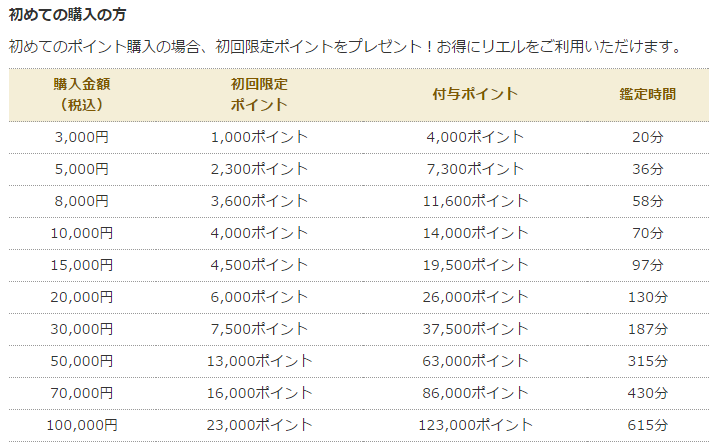
Task: Select the 615分 reading time cell
Action: (647, 425)
